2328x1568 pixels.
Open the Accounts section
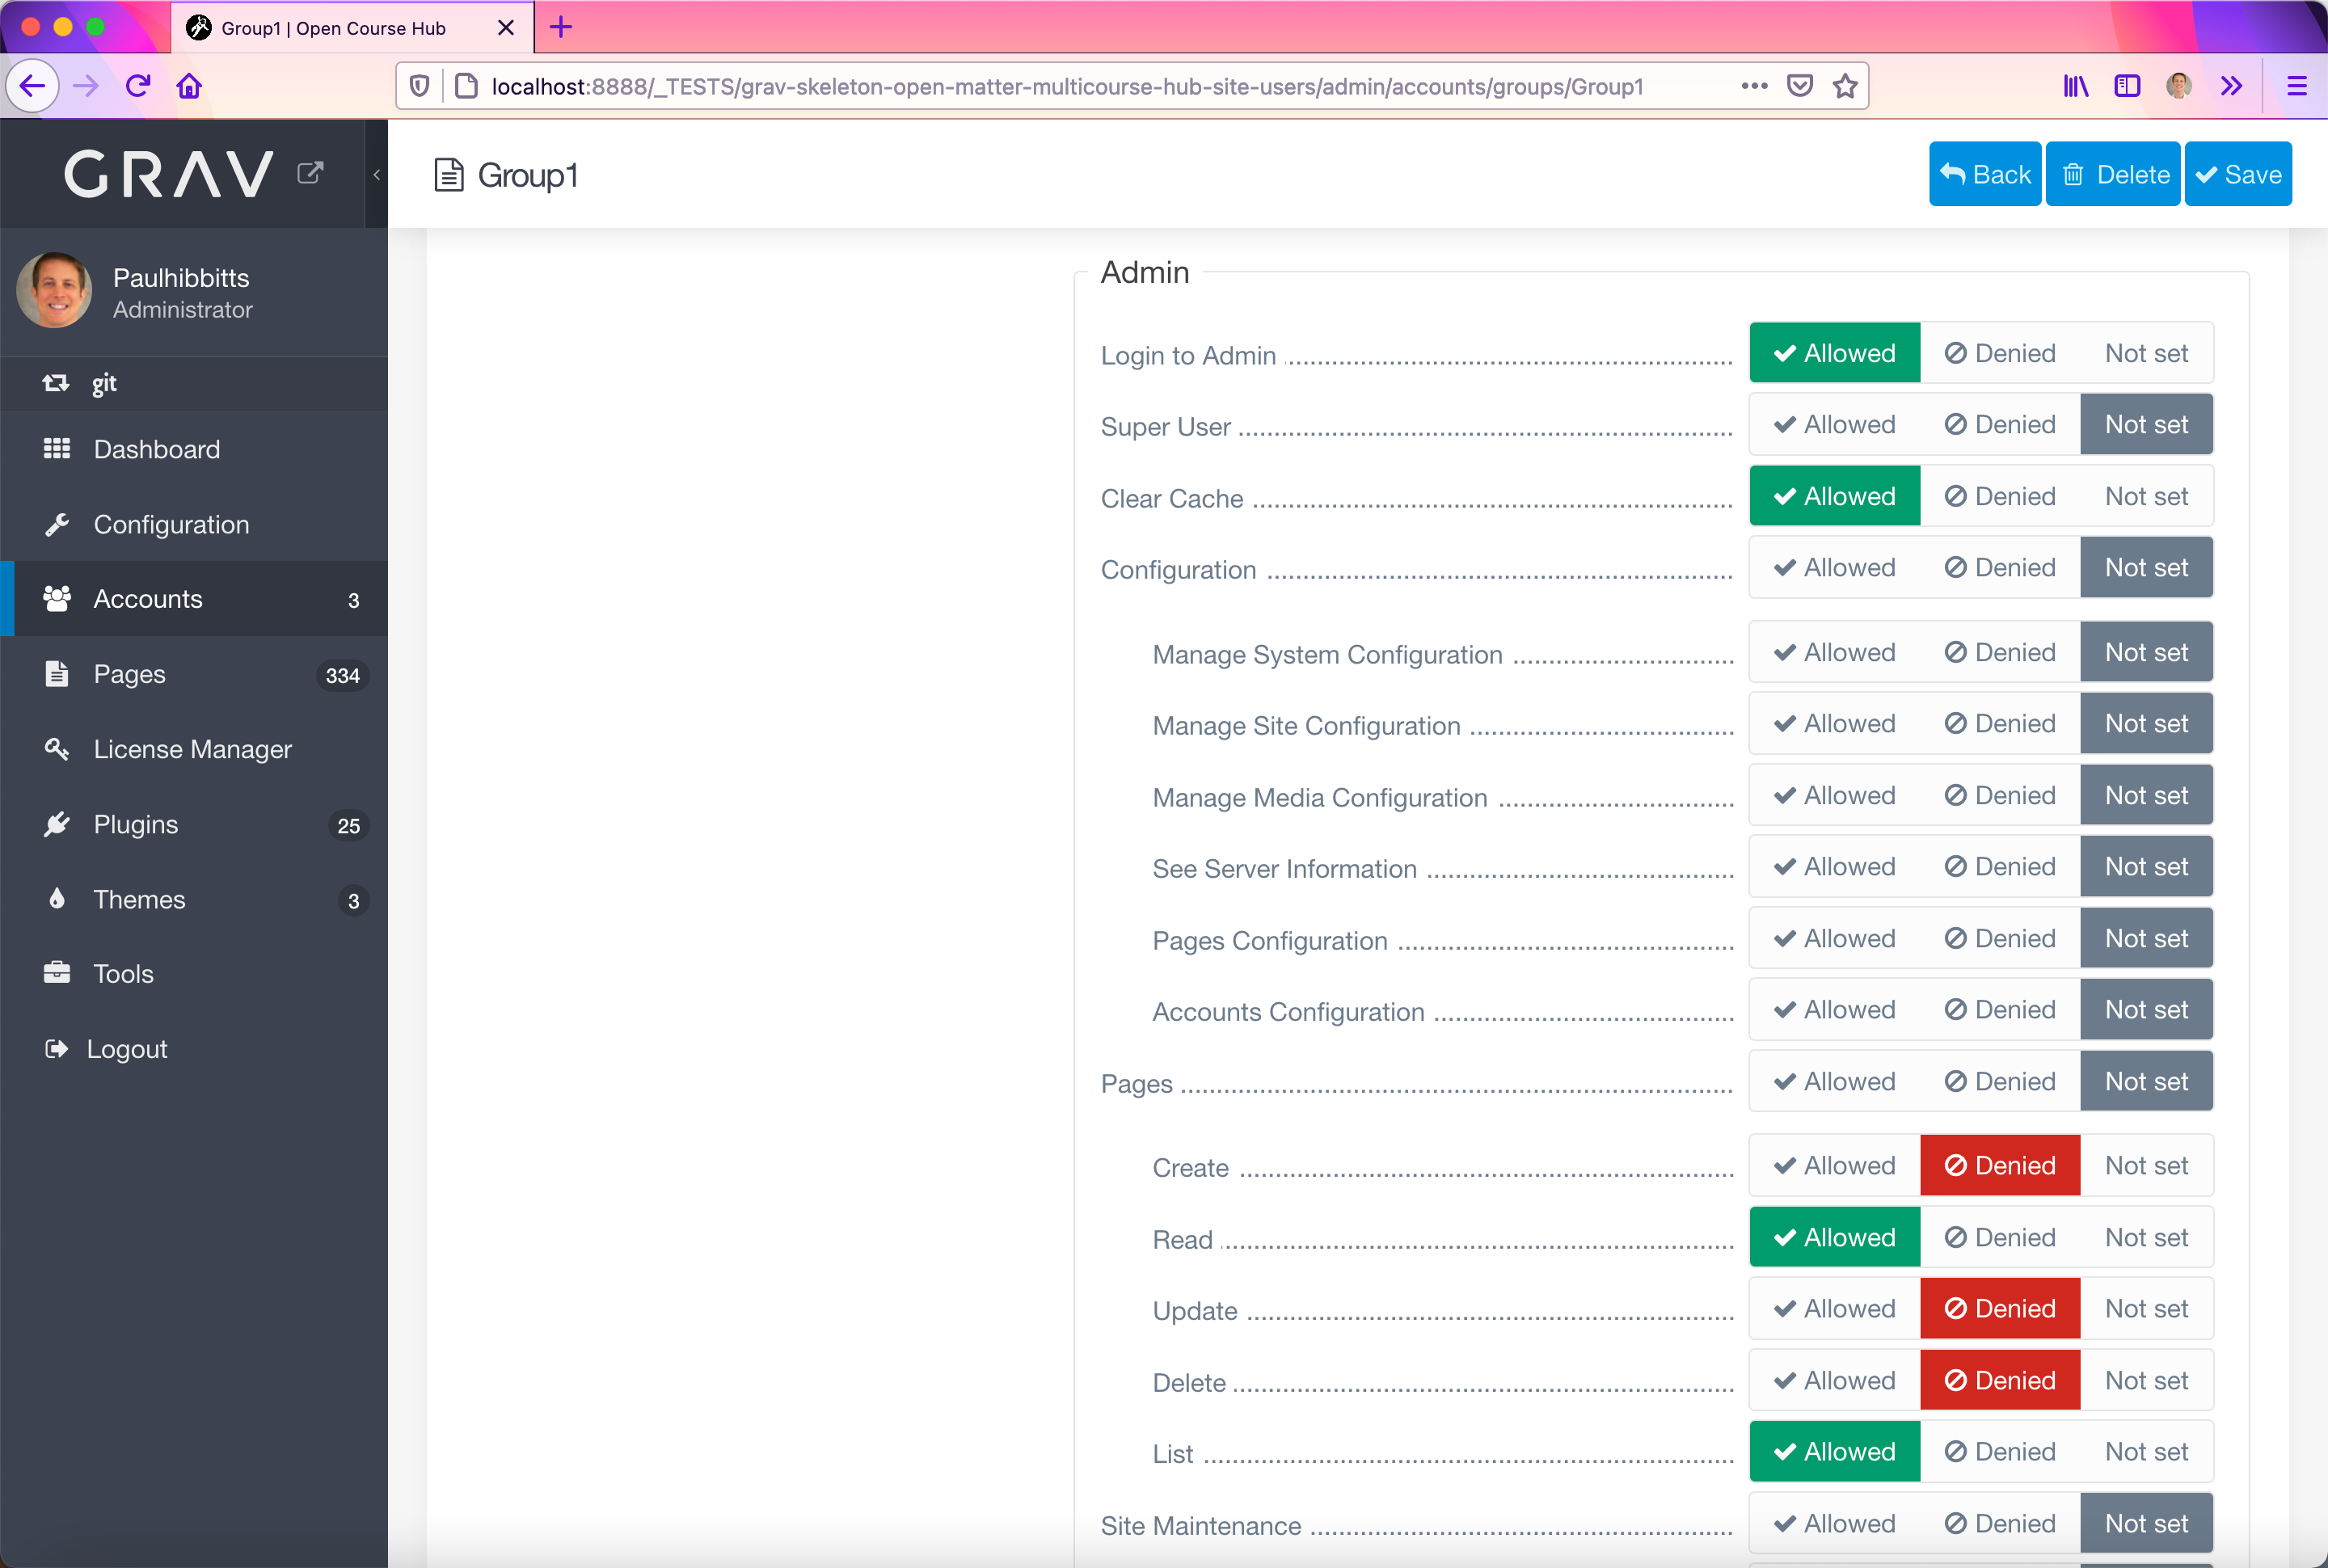(149, 598)
